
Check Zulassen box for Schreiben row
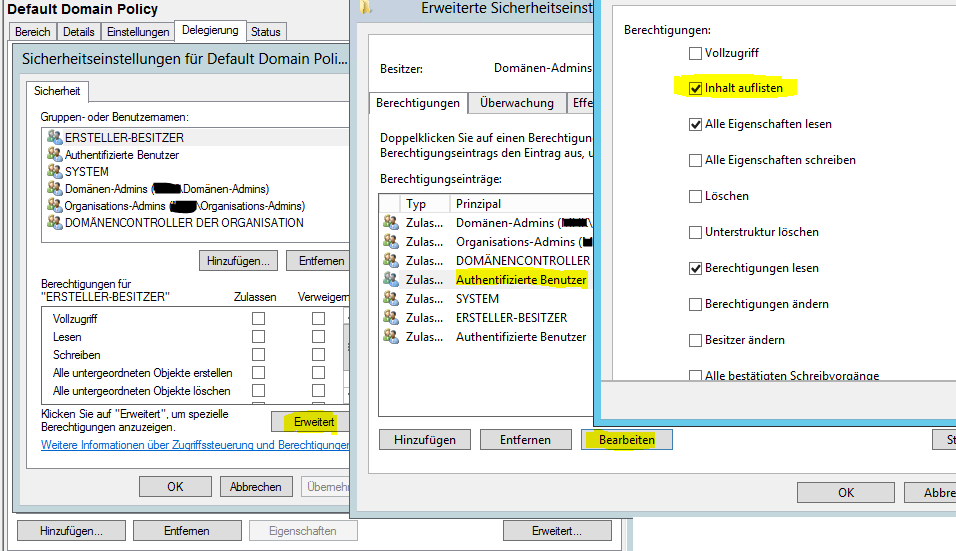(259, 354)
